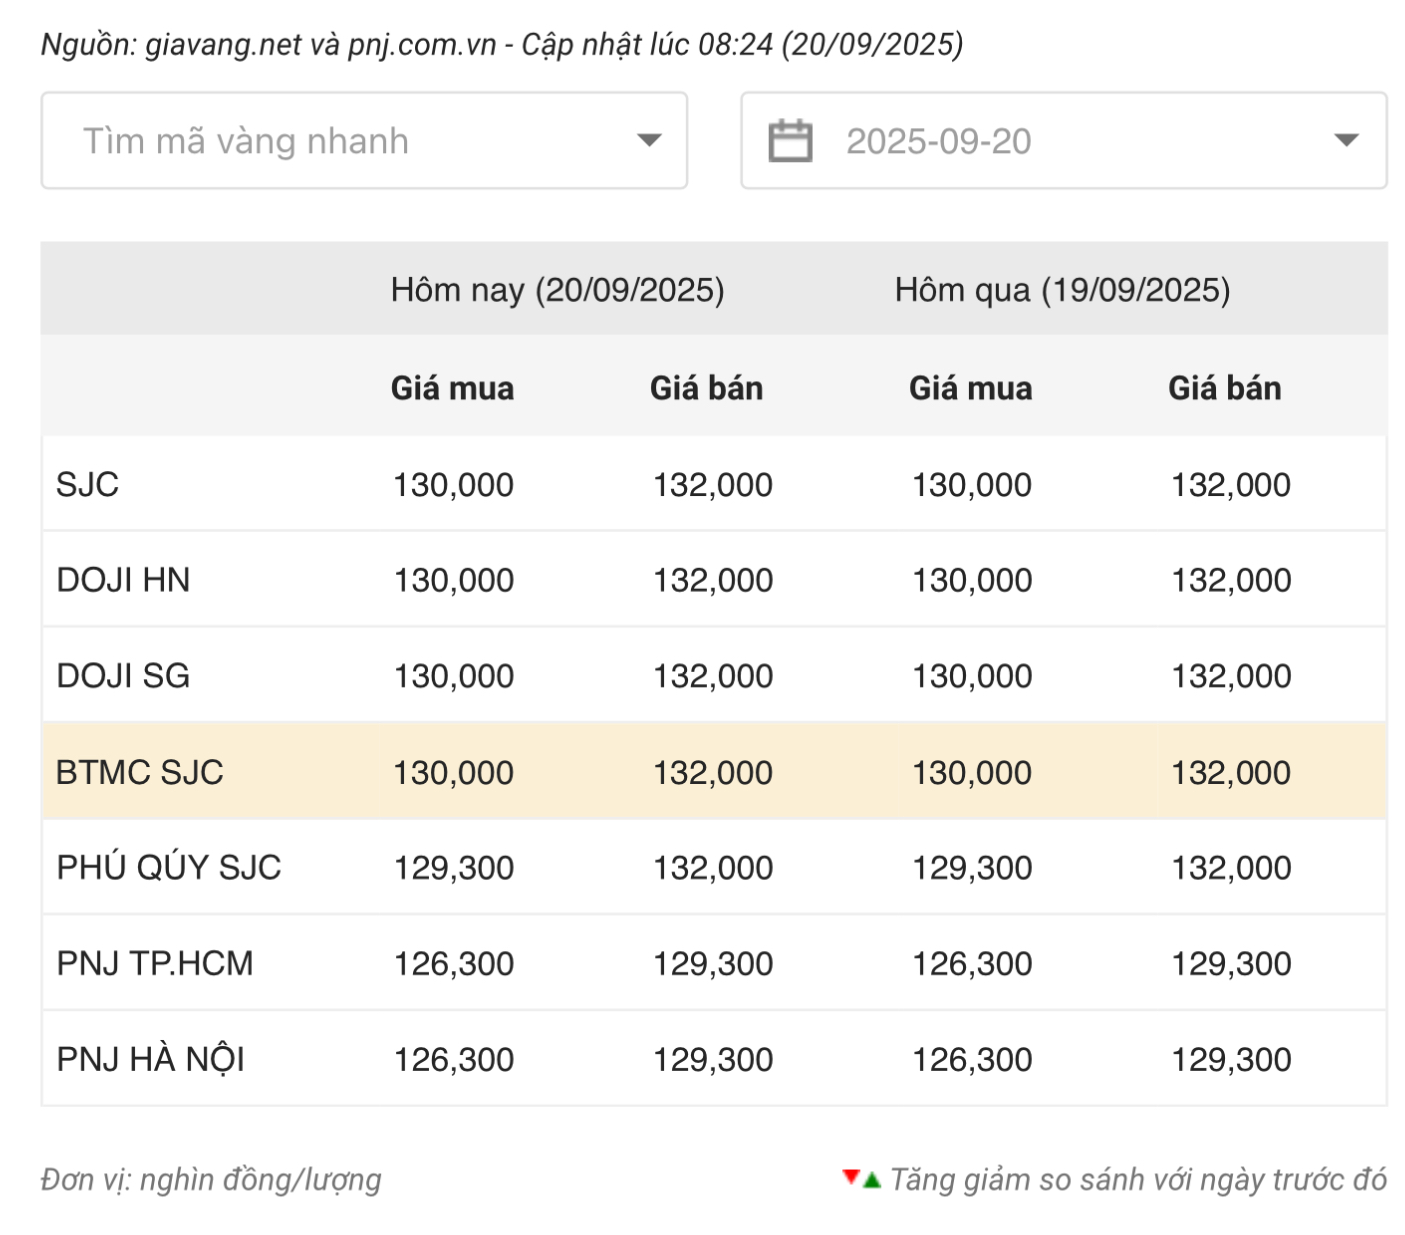
Task: Click today's 'Giá mua' column heading
Action: 452,388
